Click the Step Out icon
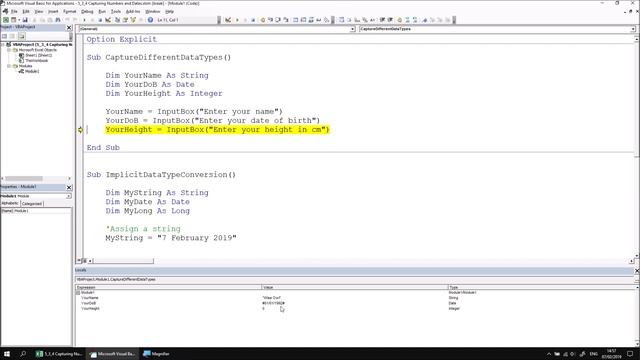The height and width of the screenshot is (360, 640). click(x=285, y=20)
